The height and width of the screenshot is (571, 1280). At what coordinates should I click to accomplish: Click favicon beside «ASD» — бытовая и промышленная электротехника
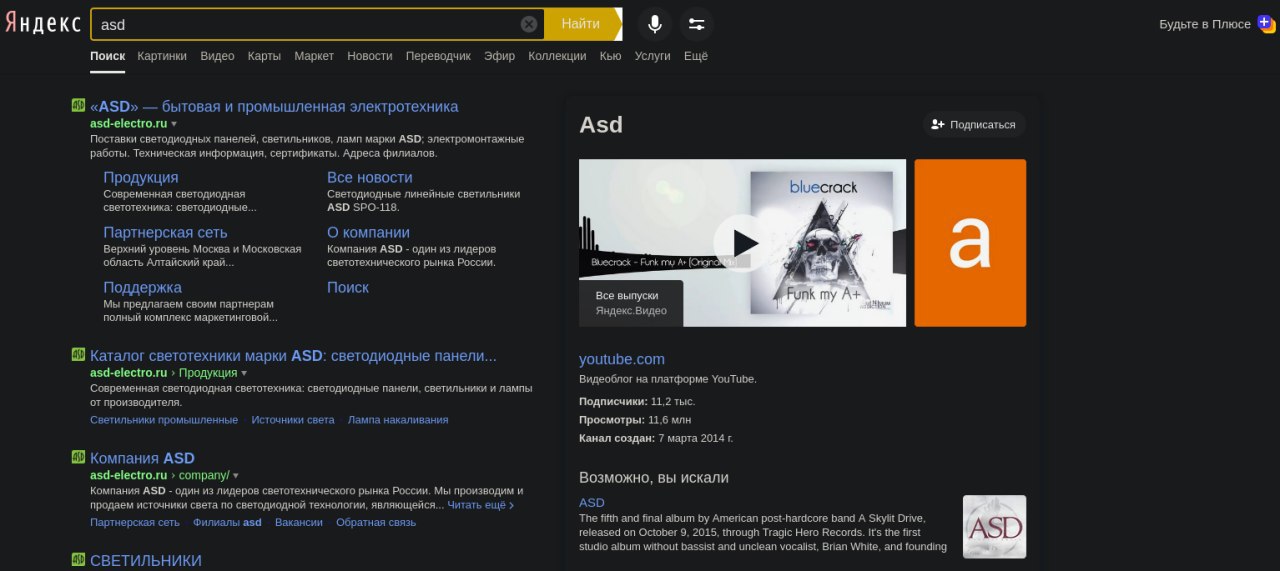[78, 105]
